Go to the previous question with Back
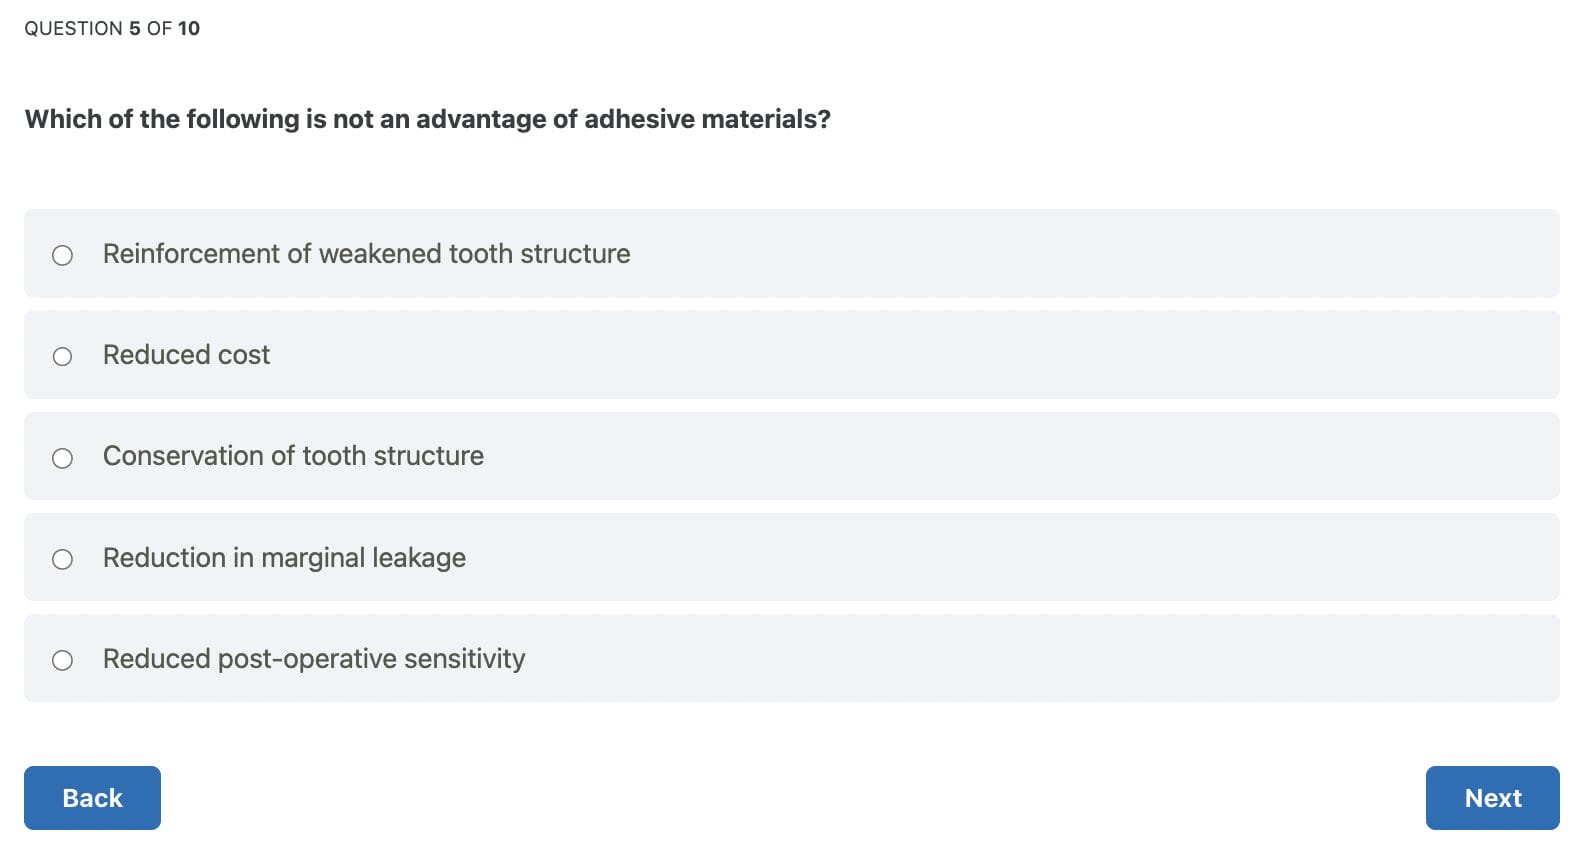This screenshot has height=862, width=1592. click(x=92, y=798)
